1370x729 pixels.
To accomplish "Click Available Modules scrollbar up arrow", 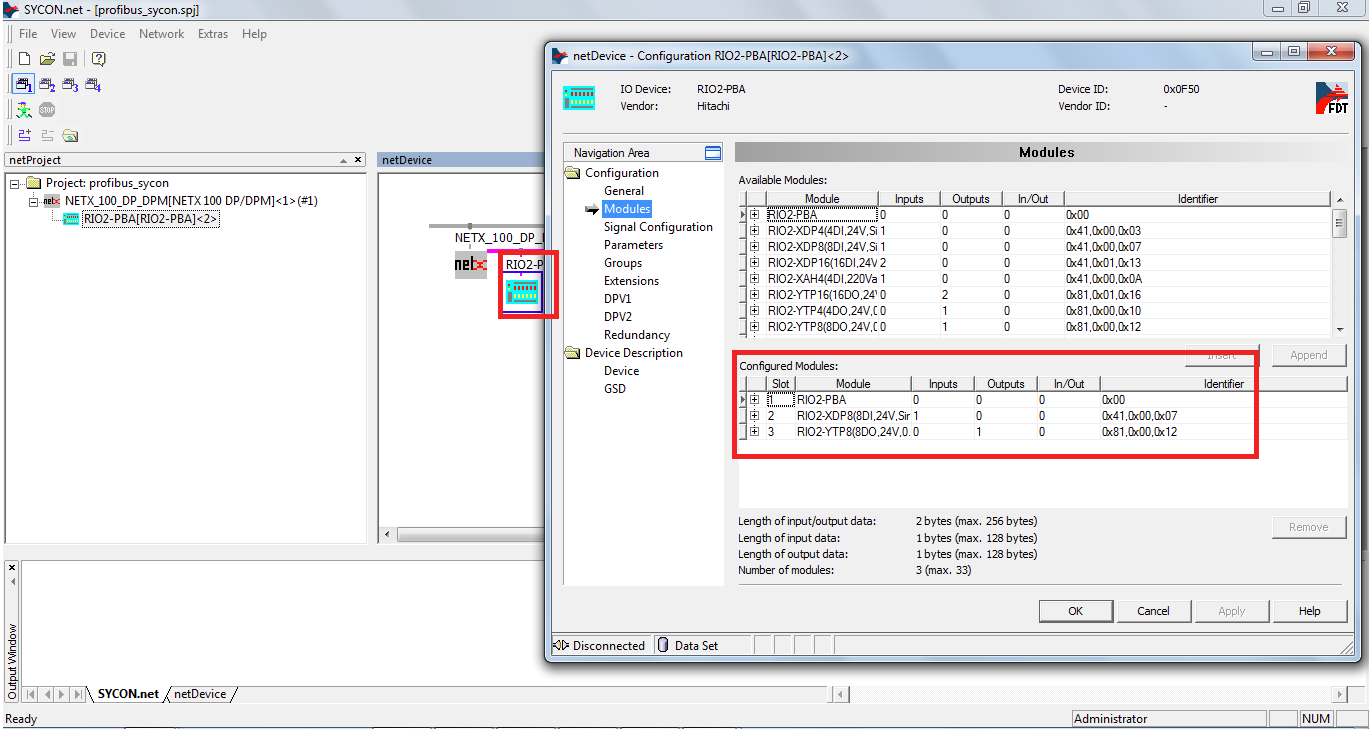I will pyautogui.click(x=1340, y=199).
